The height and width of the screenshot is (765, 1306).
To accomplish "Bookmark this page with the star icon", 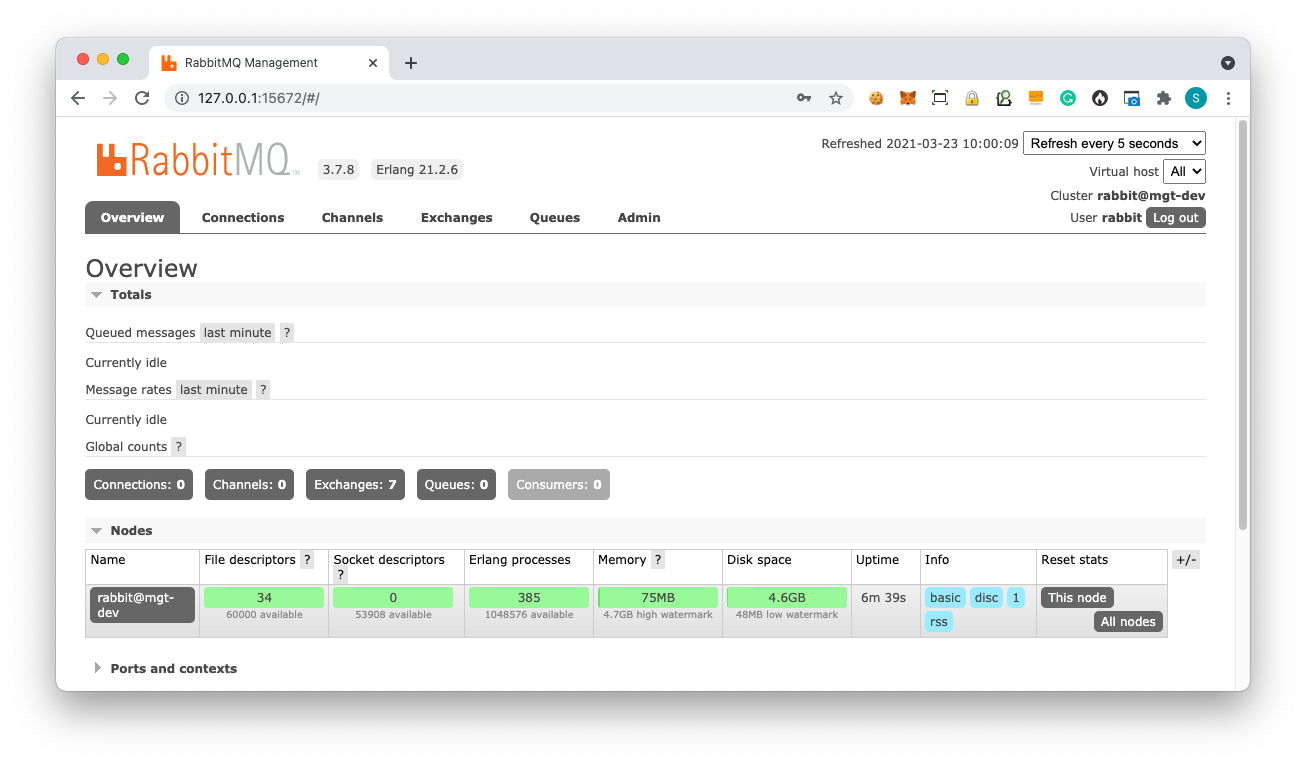I will tap(836, 98).
